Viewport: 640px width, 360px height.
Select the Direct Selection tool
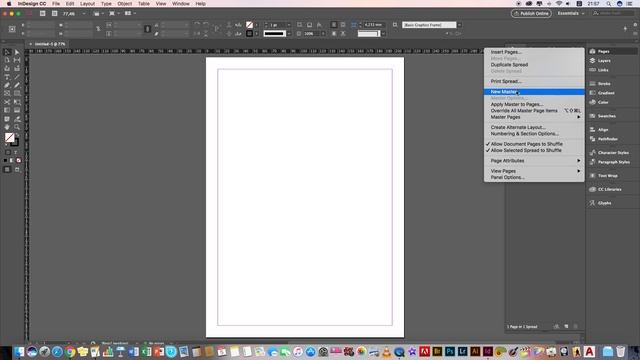[x=17, y=52]
